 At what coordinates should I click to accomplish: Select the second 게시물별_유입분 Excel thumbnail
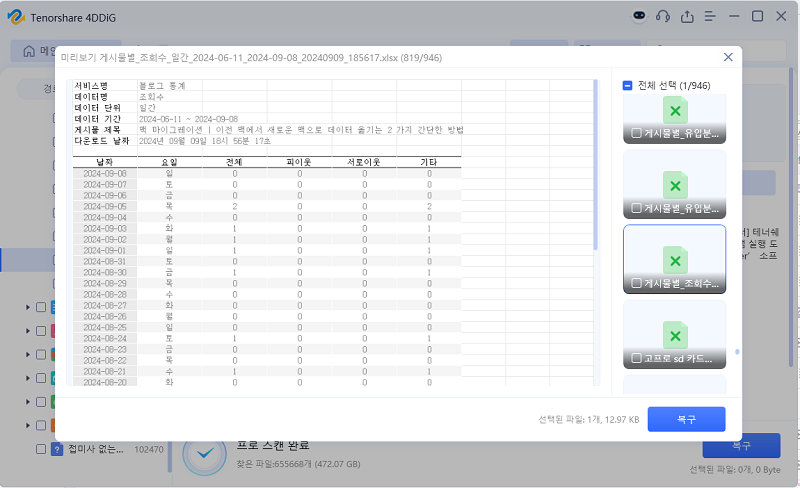point(674,185)
